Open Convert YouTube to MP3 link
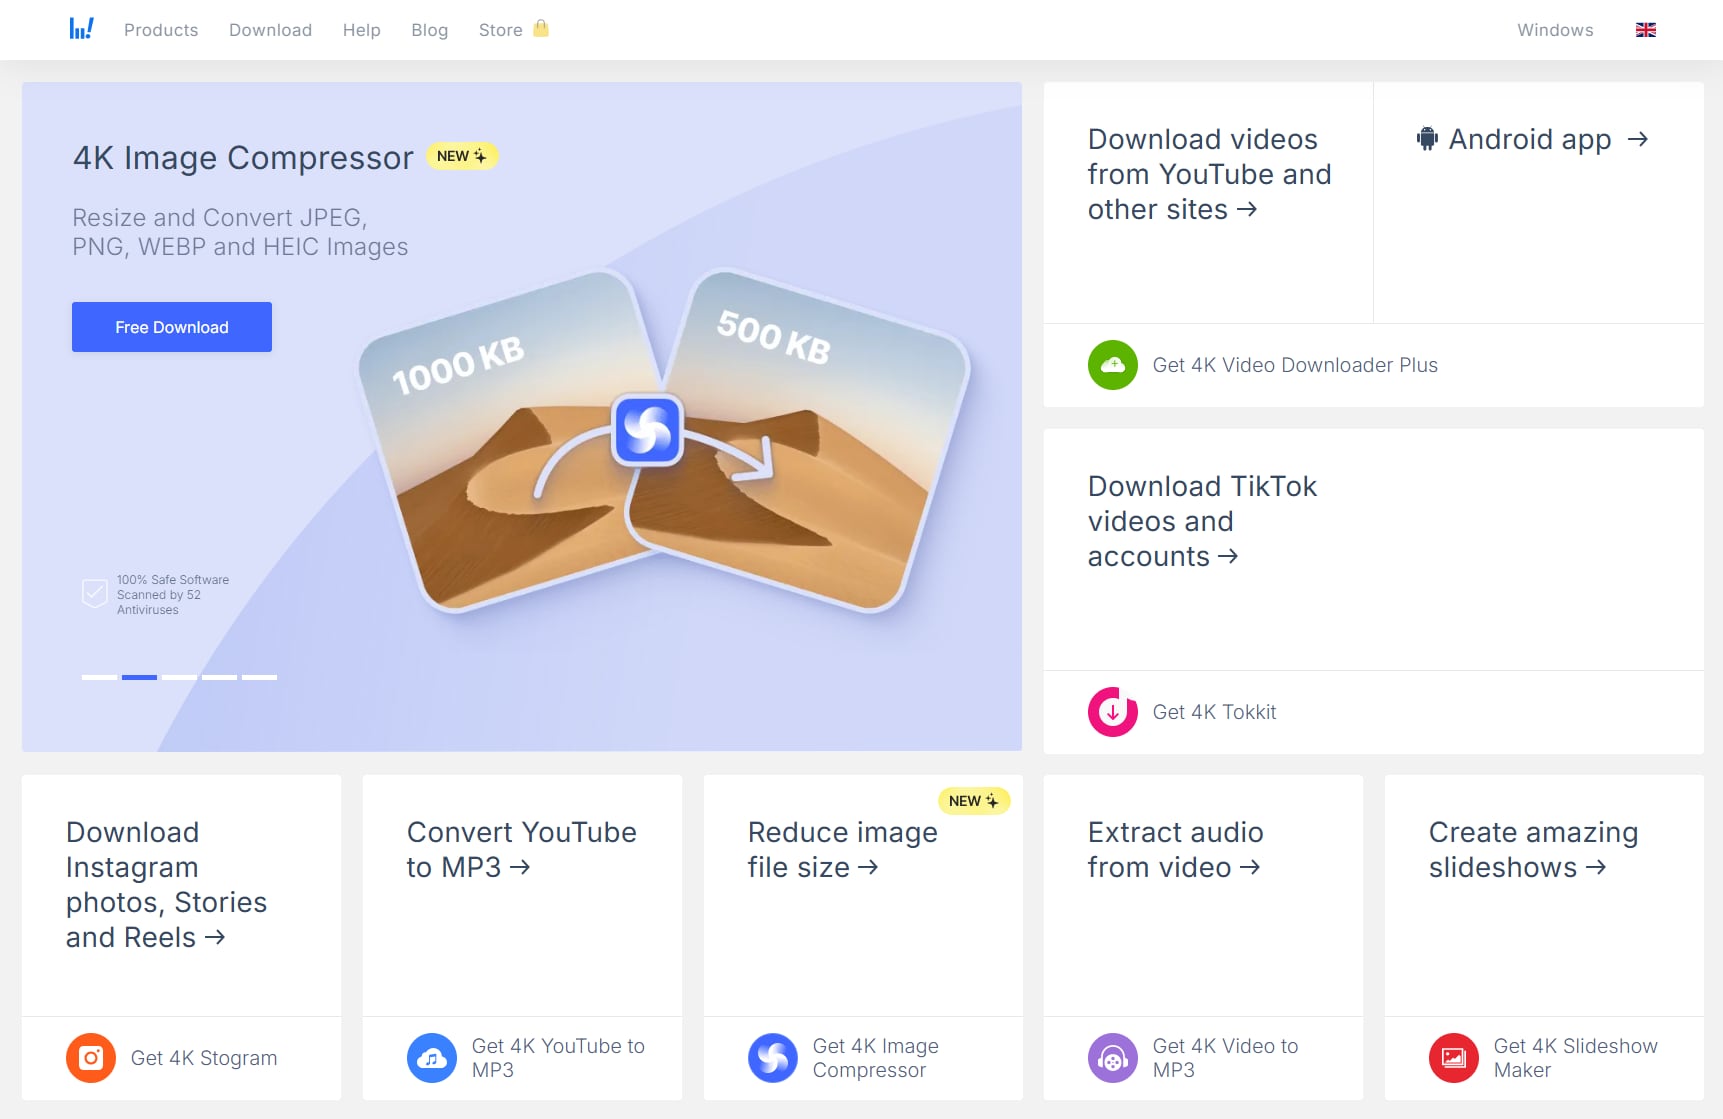The image size is (1723, 1119). click(x=521, y=849)
